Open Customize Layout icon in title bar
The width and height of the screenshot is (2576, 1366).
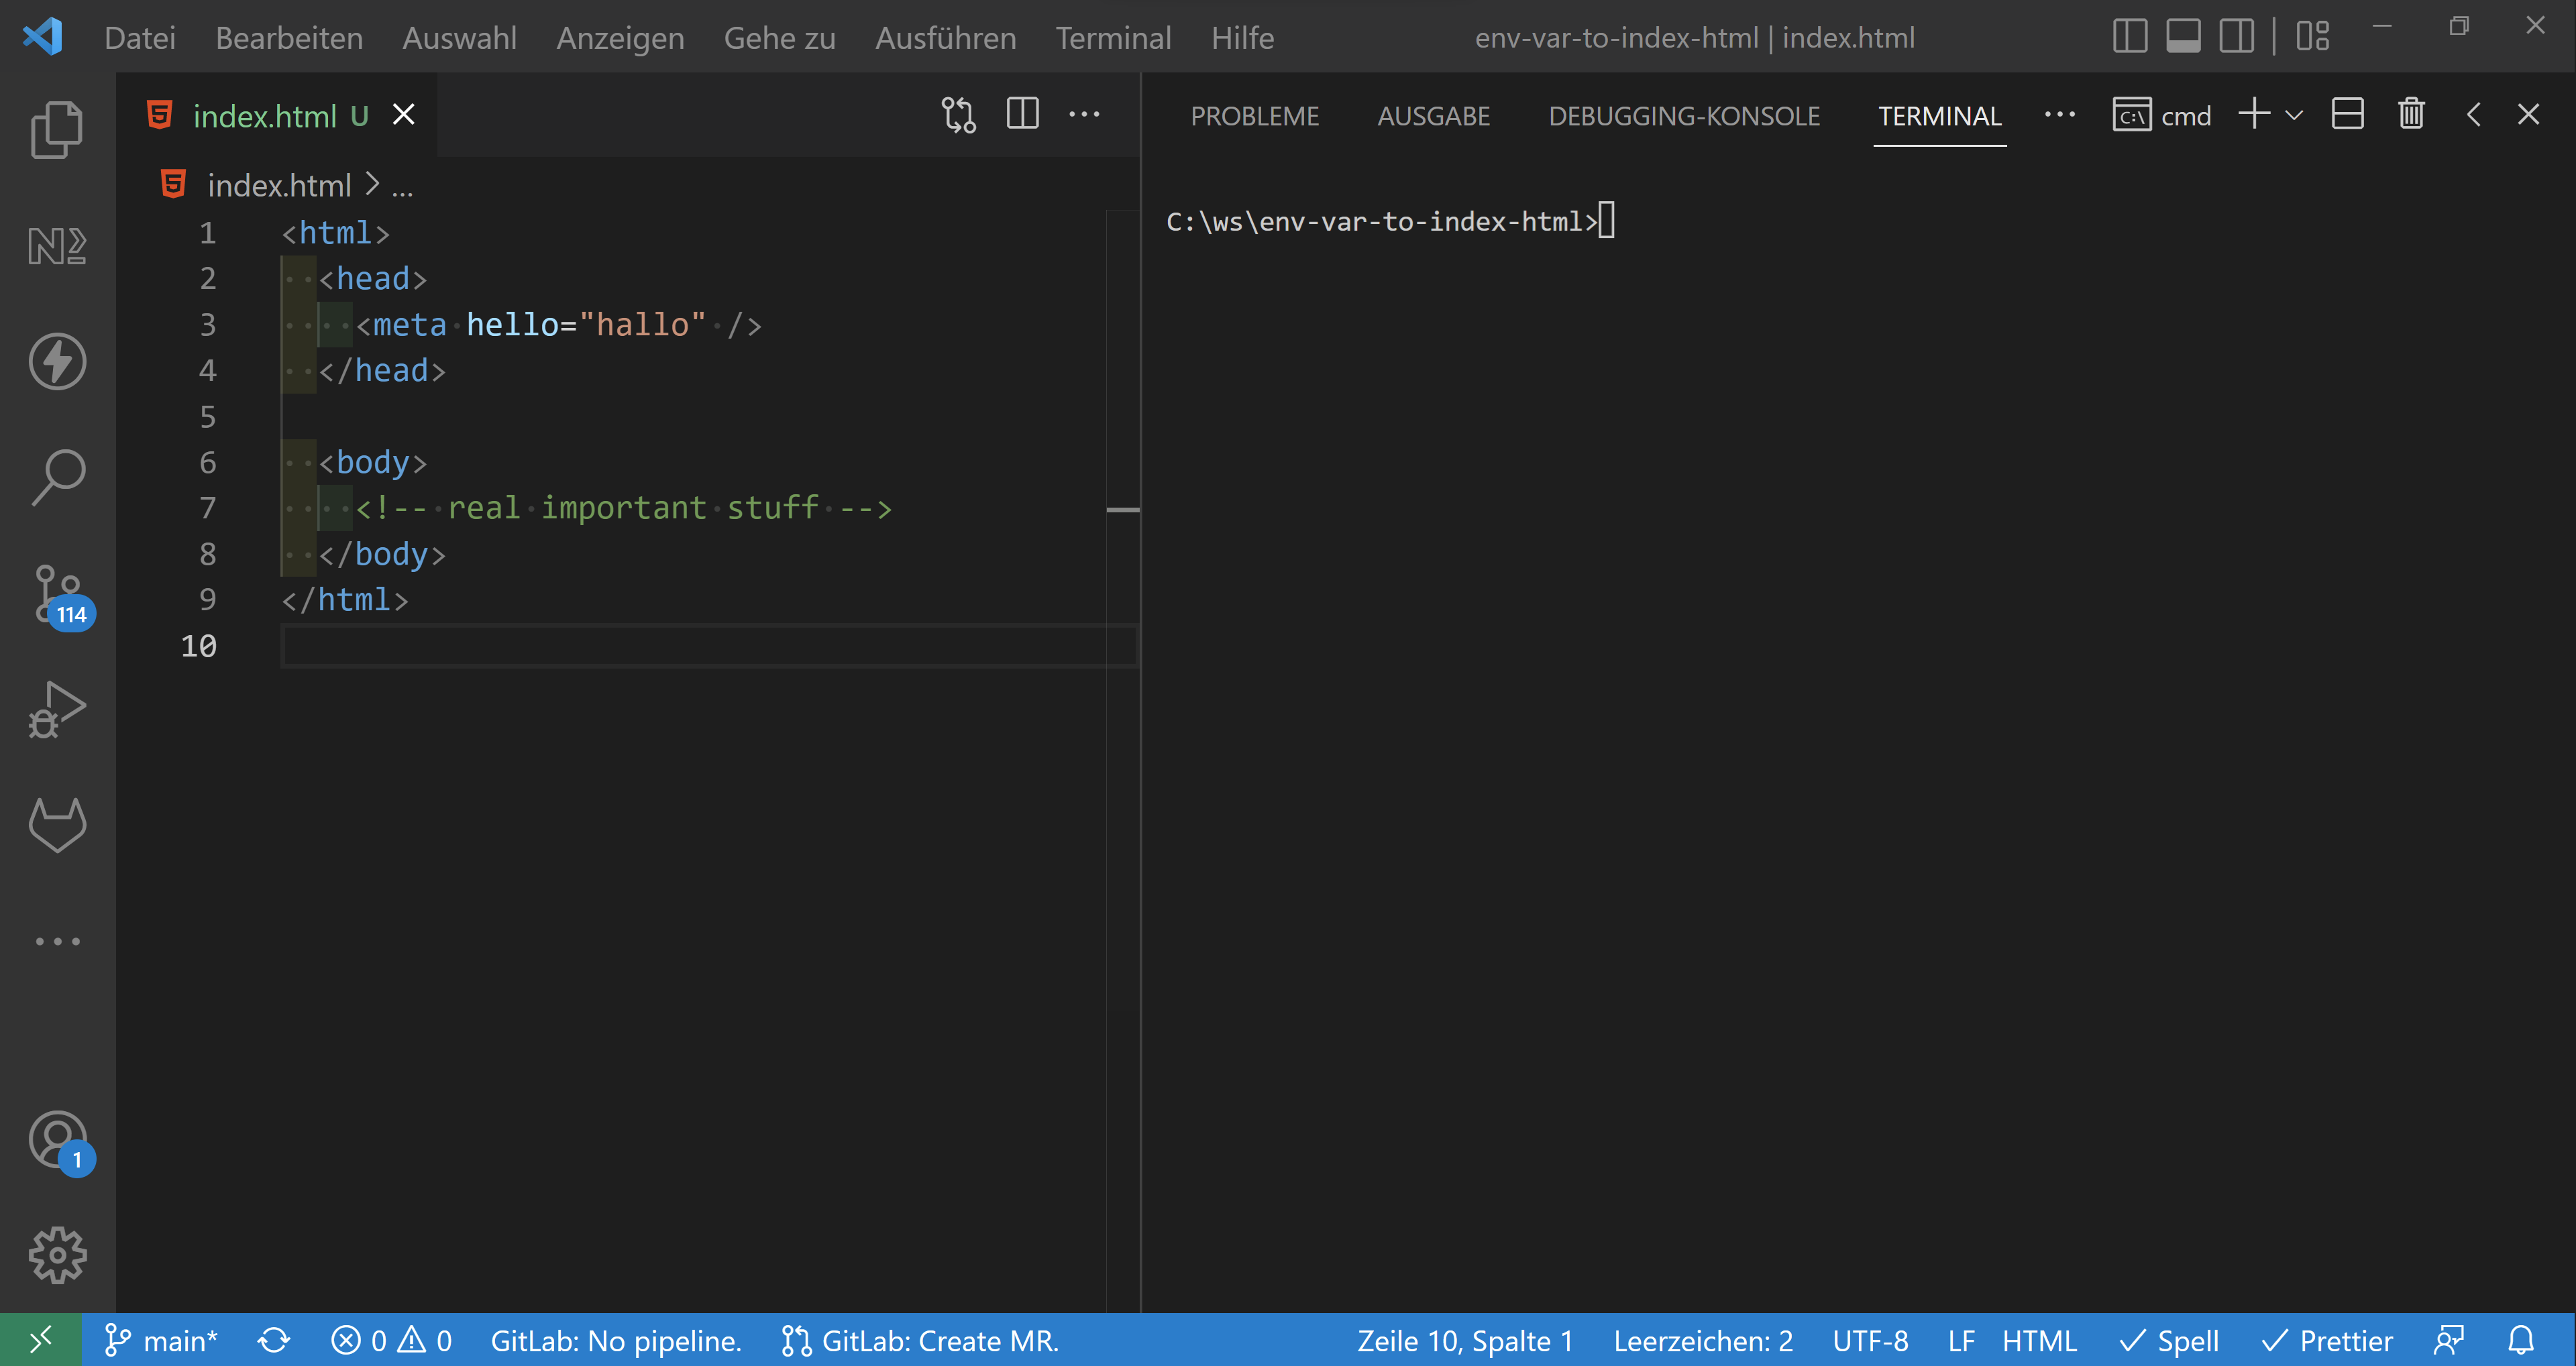pos(2313,37)
